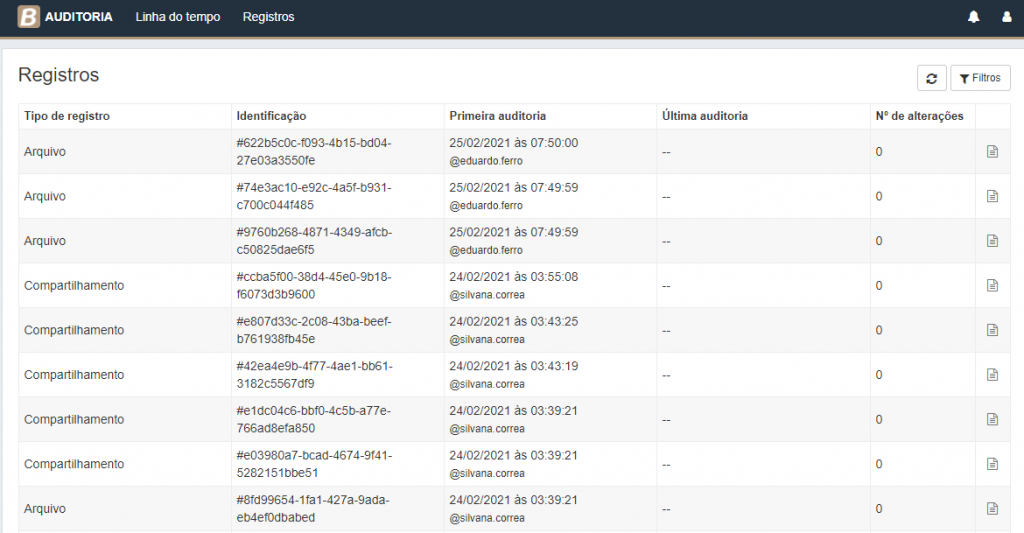Open the notifications bell
The image size is (1024, 533).
(x=974, y=17)
